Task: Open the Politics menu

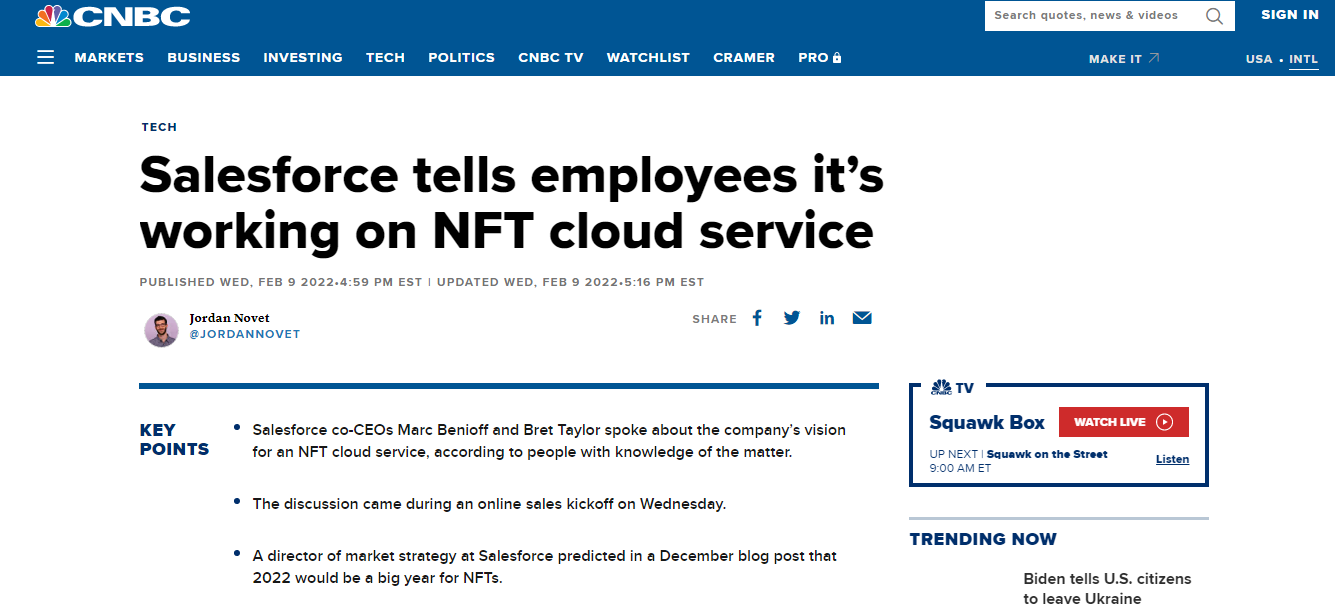Action: 461,58
